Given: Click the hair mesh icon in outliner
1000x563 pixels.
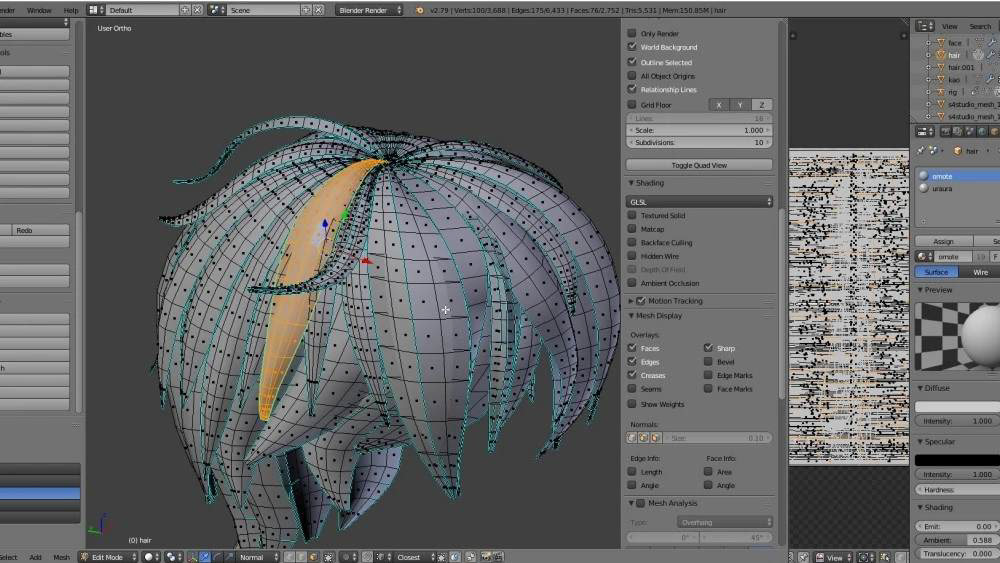Looking at the screenshot, I should click(940, 55).
